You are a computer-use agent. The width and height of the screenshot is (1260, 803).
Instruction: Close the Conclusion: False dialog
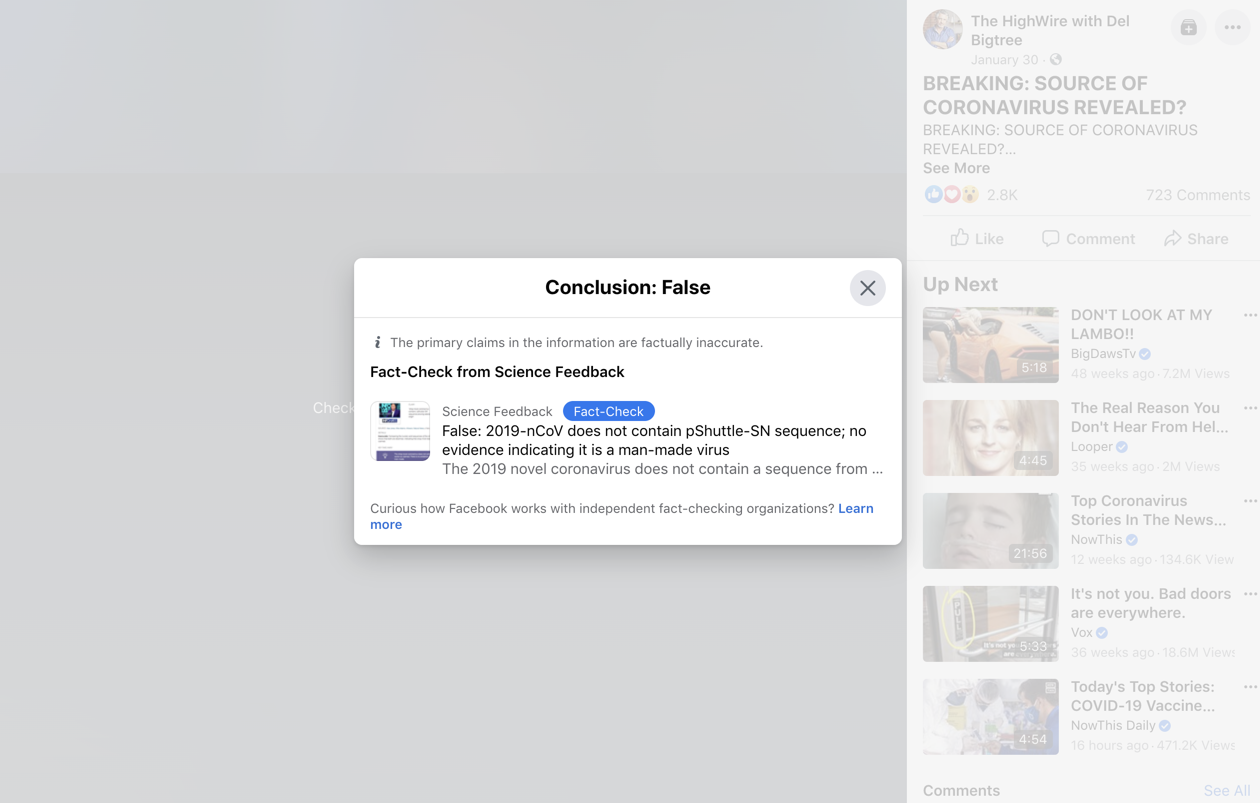click(x=867, y=288)
